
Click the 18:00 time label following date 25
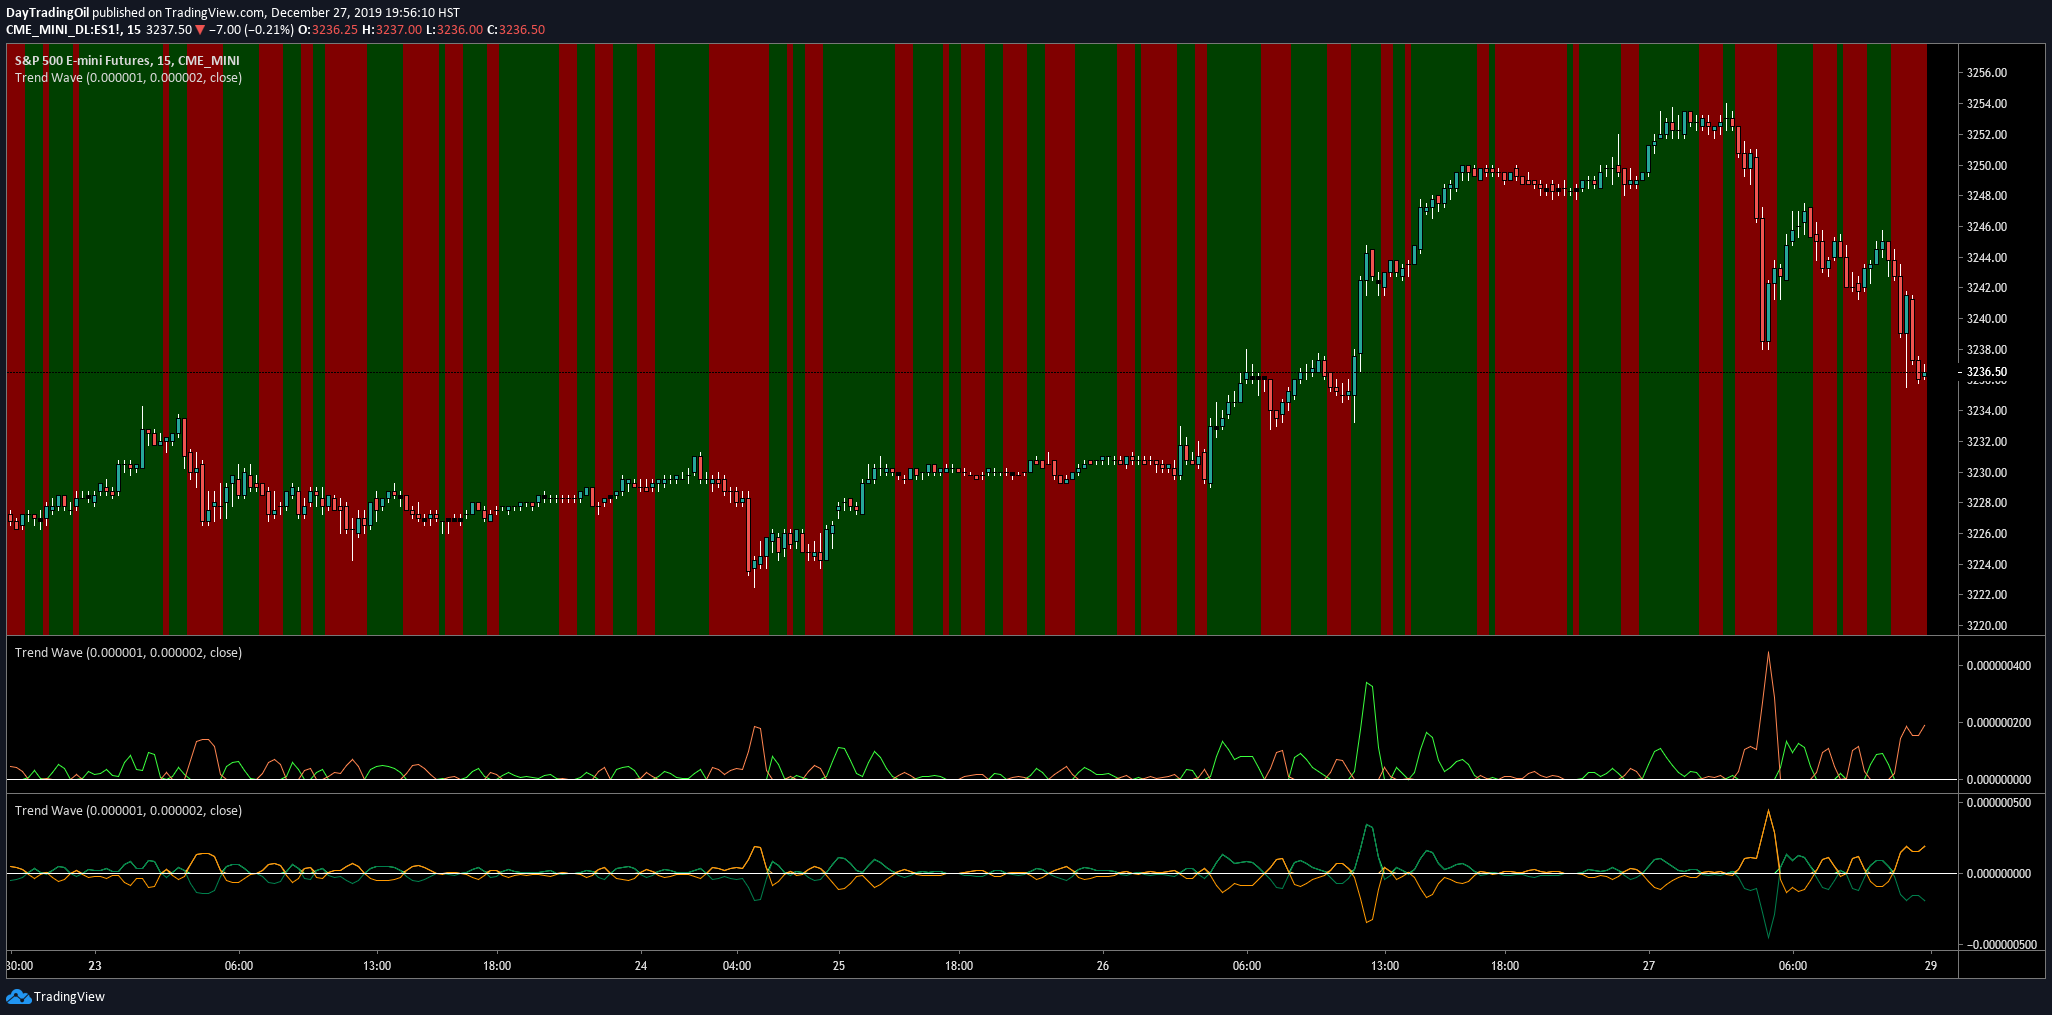[959, 966]
